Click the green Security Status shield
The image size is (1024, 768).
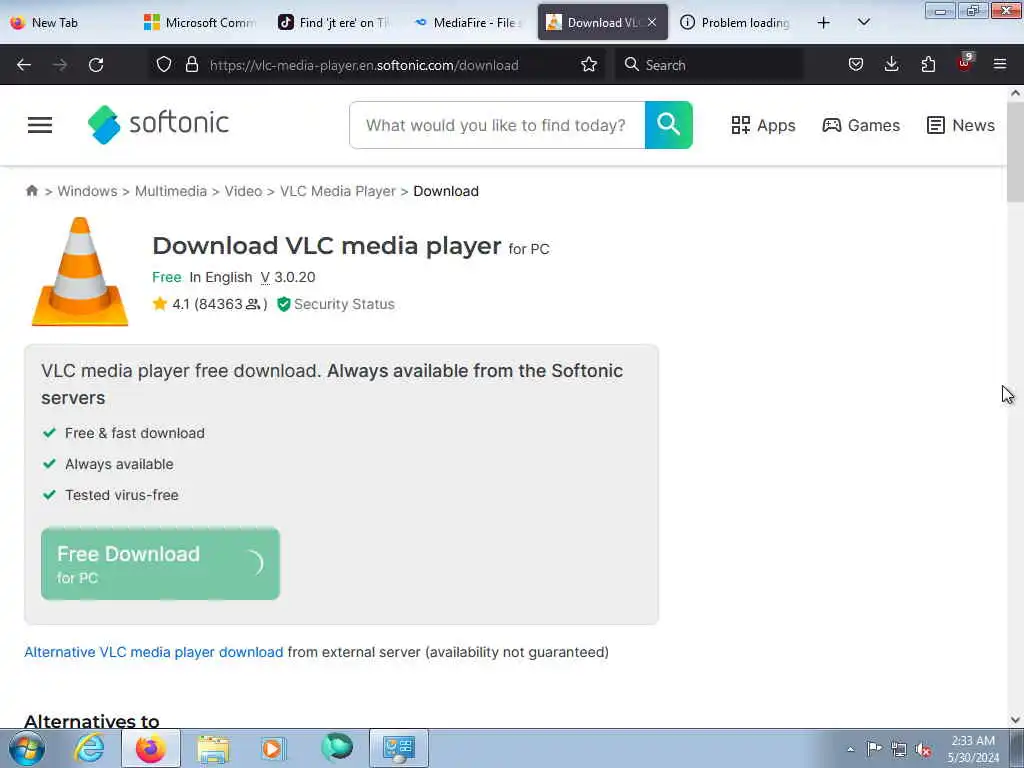coord(283,304)
